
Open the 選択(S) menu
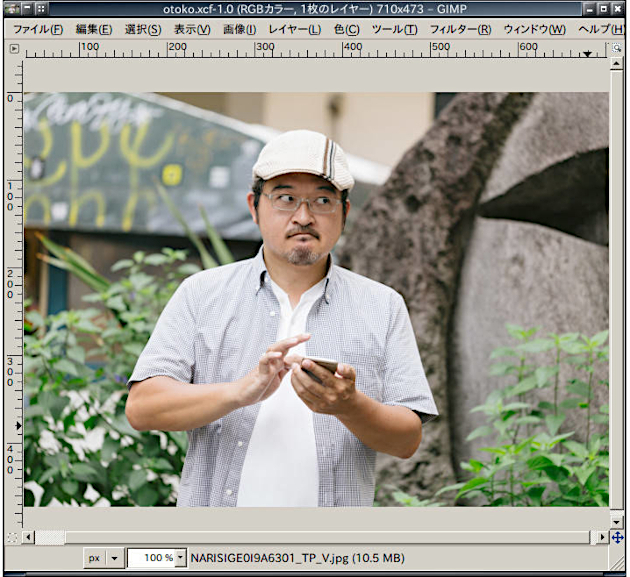143,29
